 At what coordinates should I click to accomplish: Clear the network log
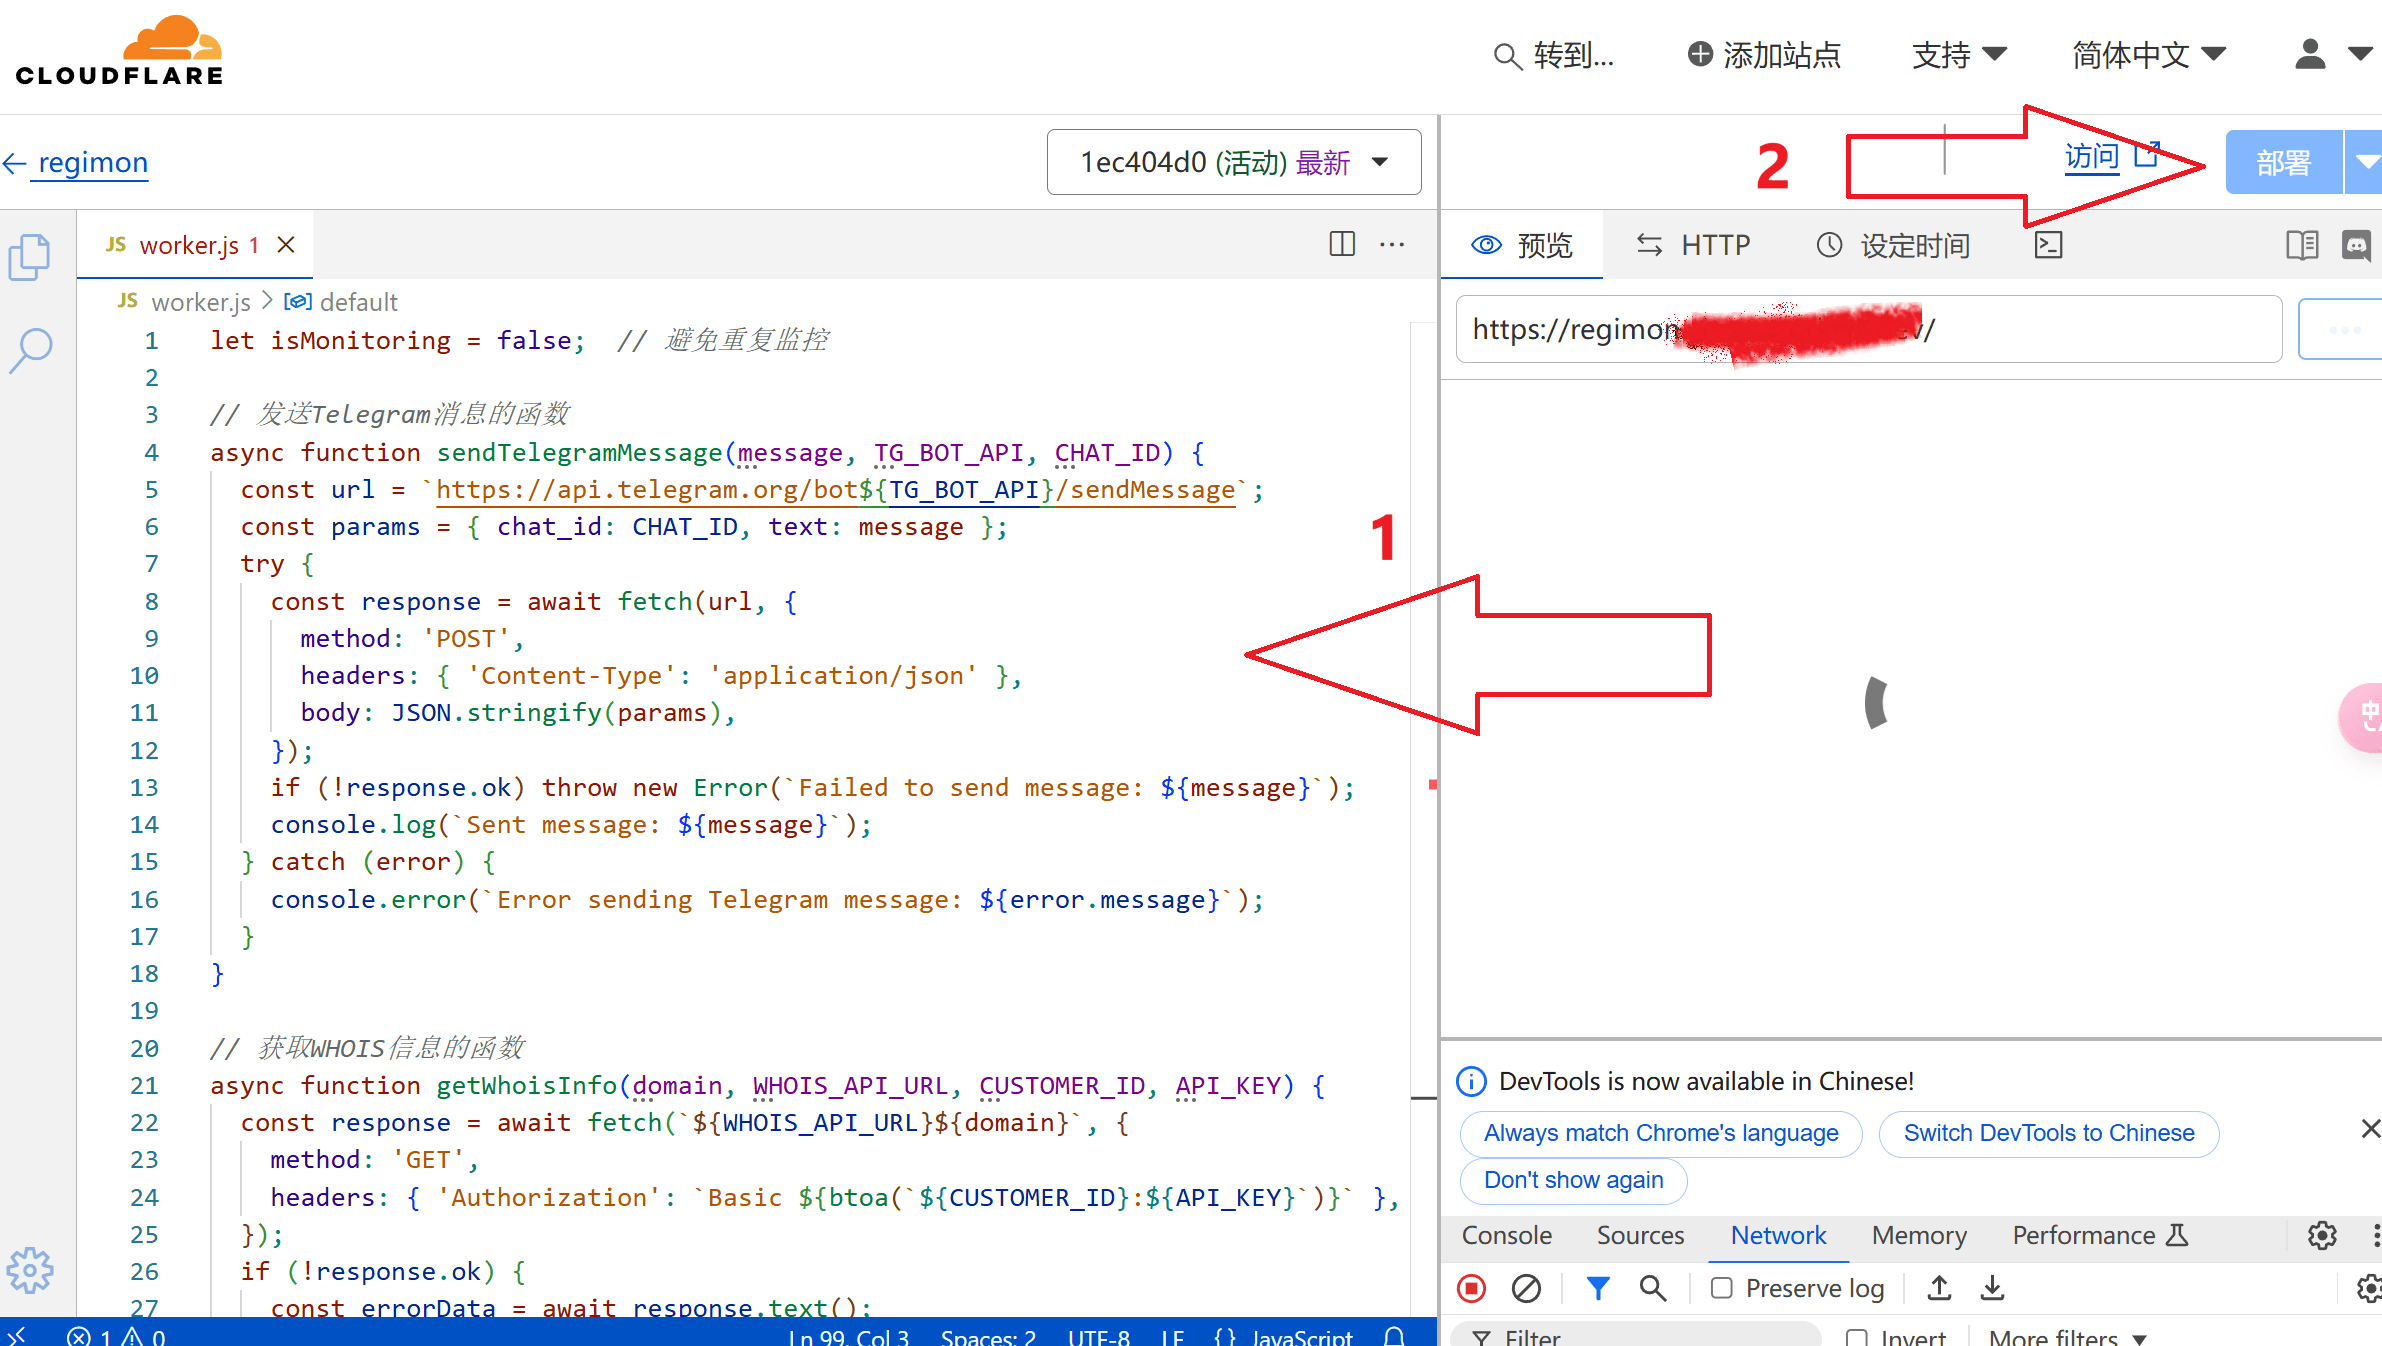(x=1526, y=1289)
